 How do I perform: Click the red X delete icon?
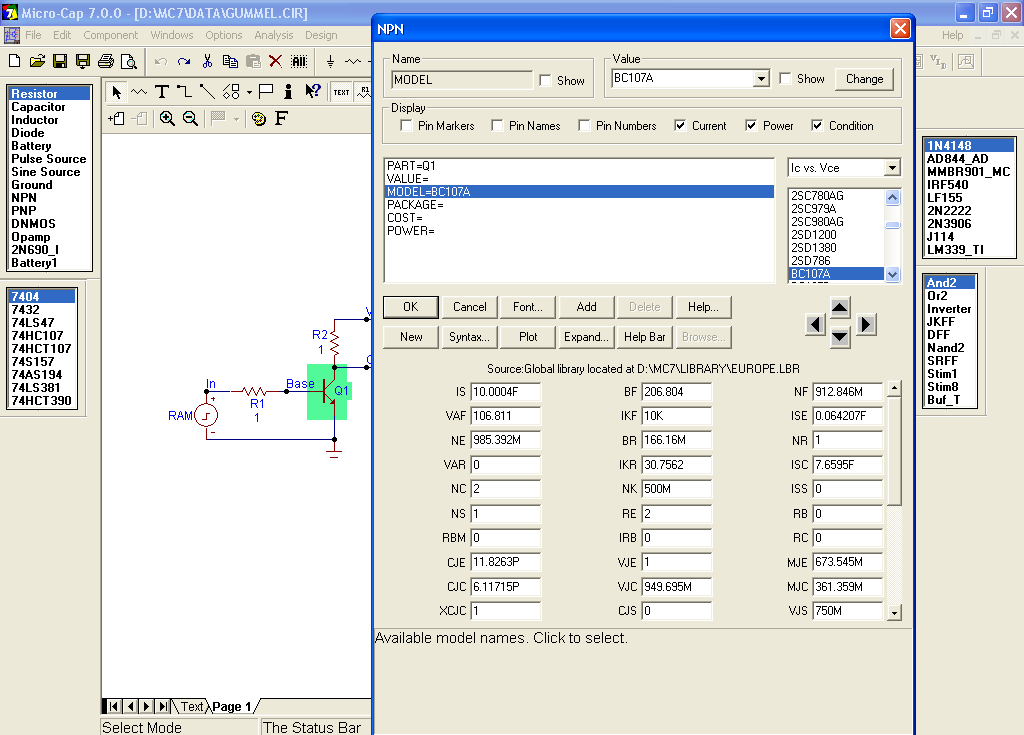276,61
